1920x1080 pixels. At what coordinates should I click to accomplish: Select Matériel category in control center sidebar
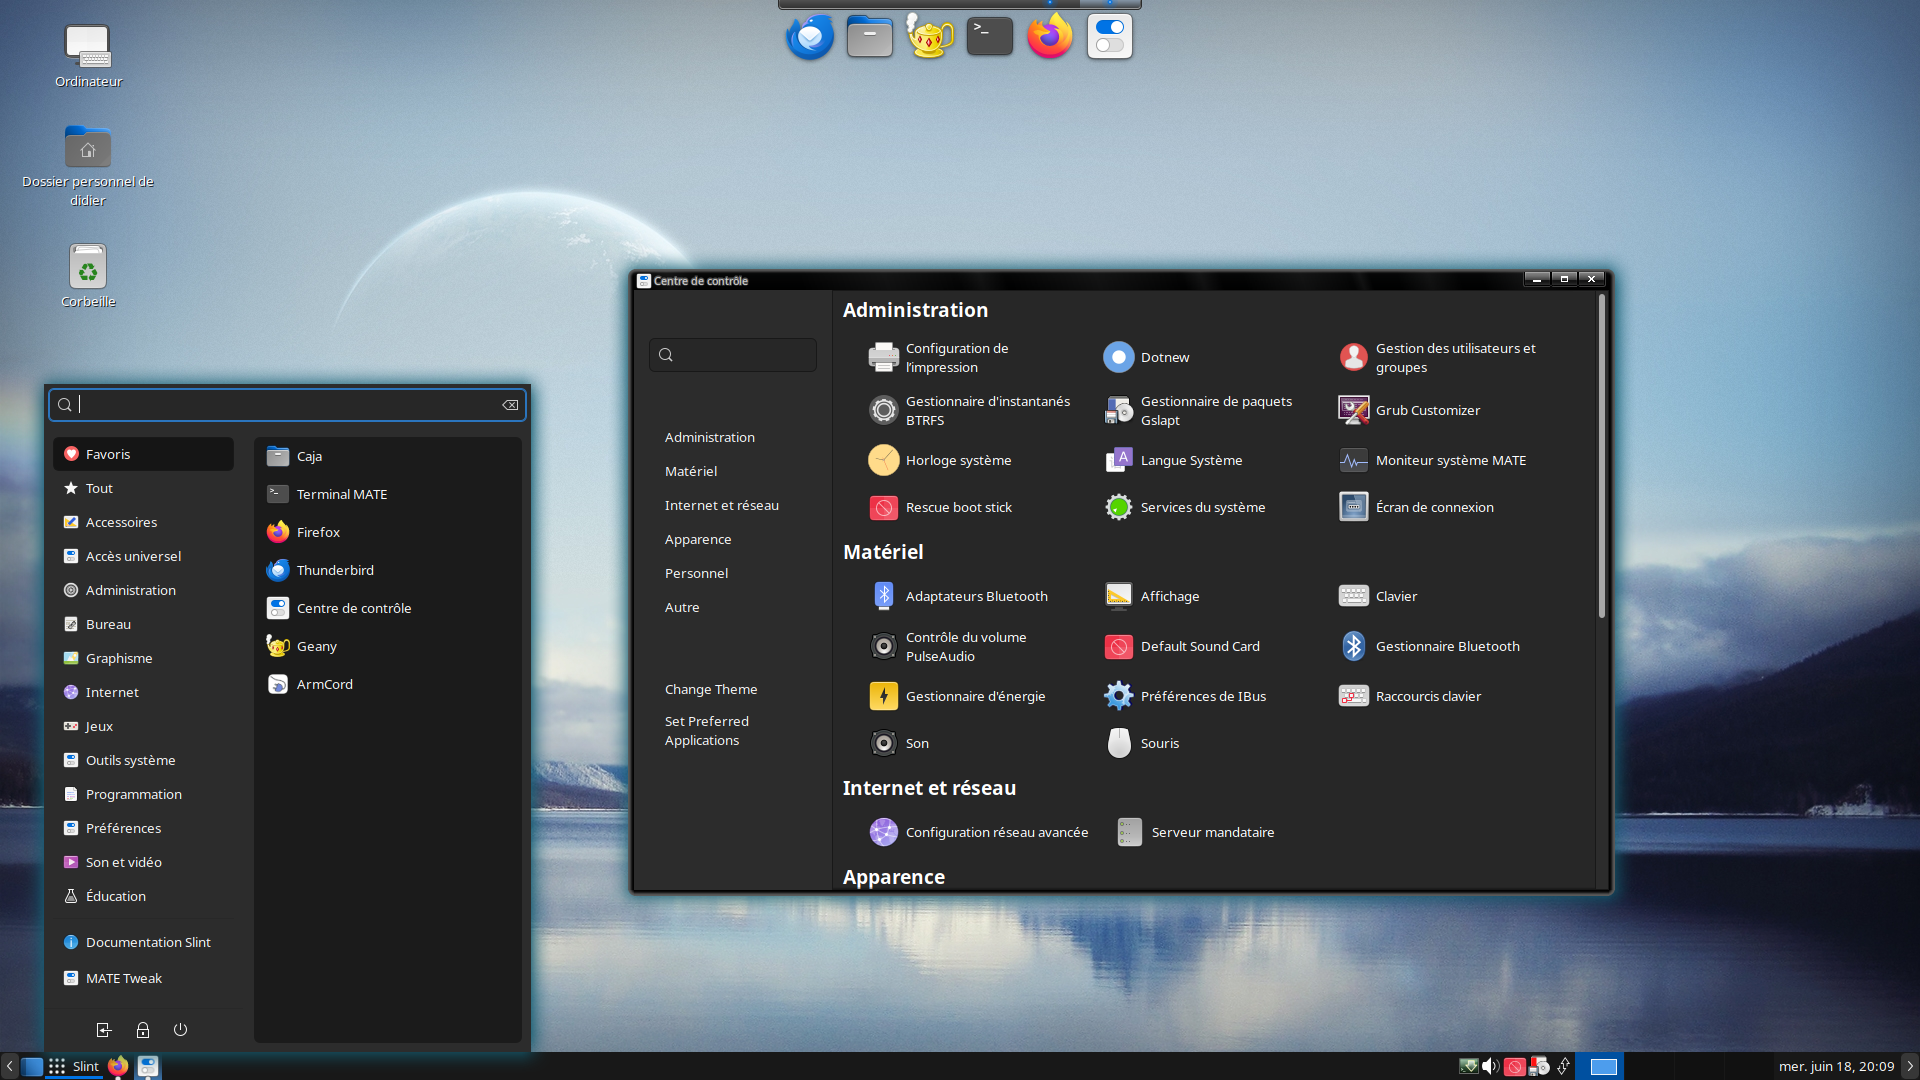tap(691, 471)
